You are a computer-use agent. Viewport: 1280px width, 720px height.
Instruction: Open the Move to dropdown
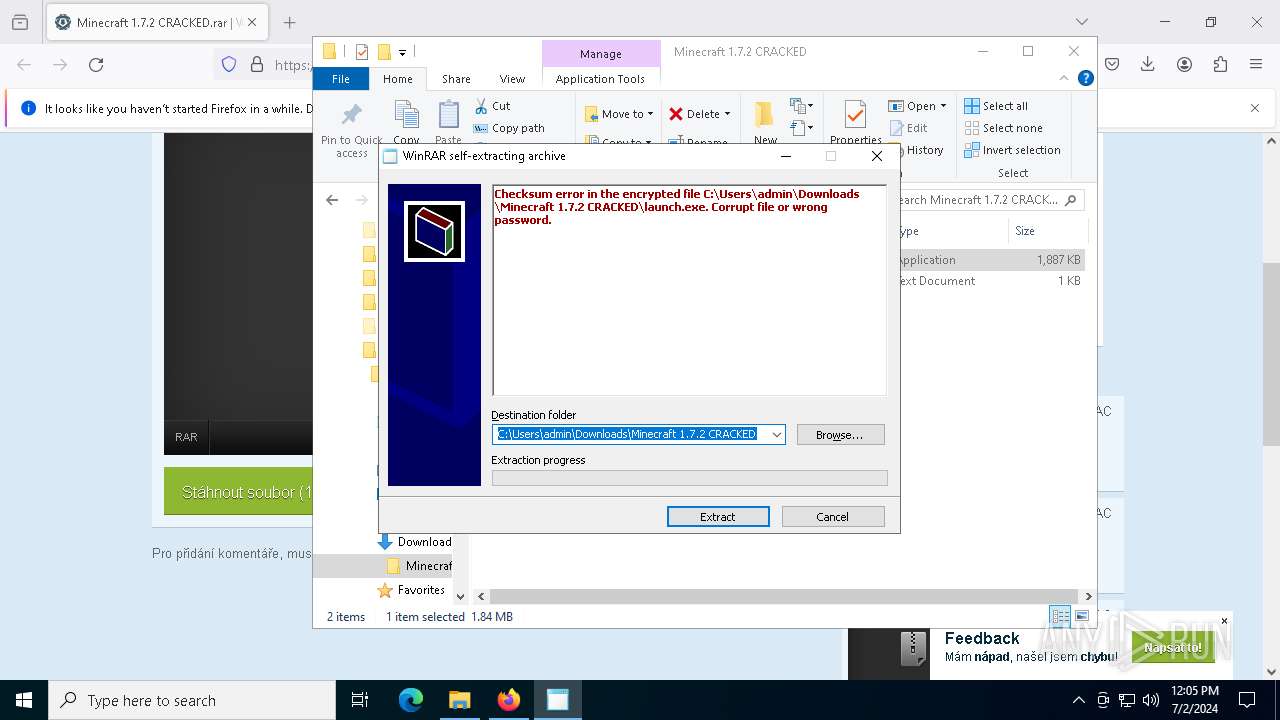pyautogui.click(x=618, y=114)
